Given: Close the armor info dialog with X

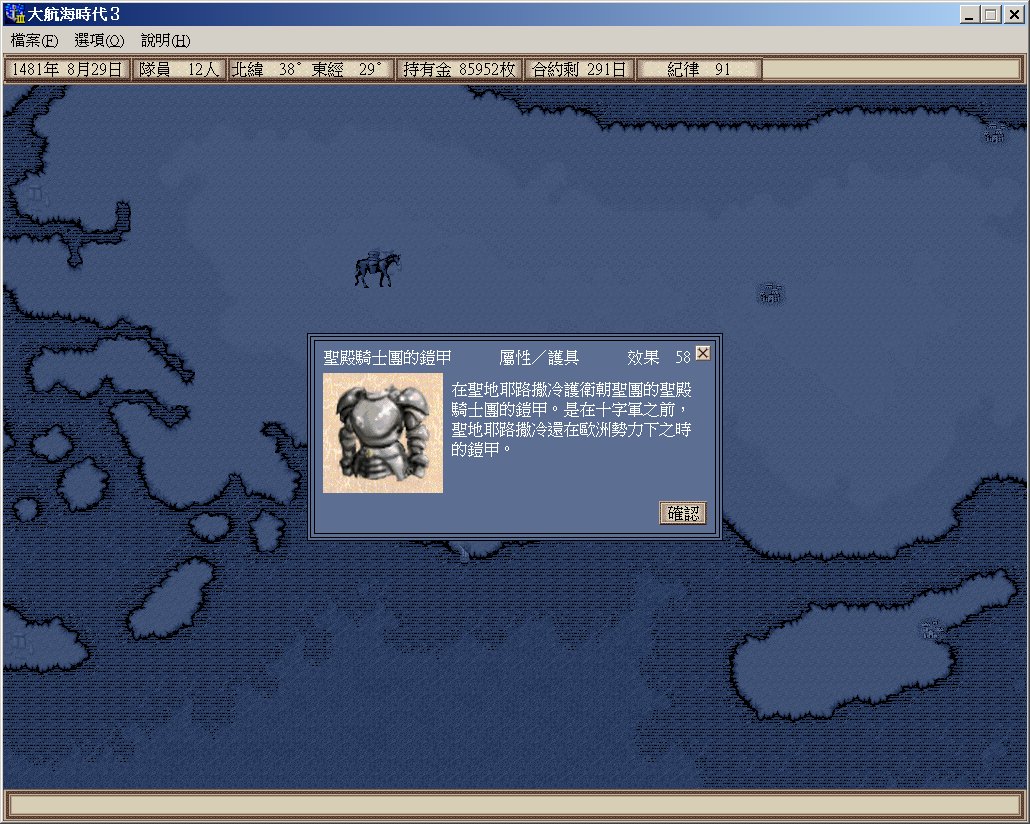Looking at the screenshot, I should (703, 354).
